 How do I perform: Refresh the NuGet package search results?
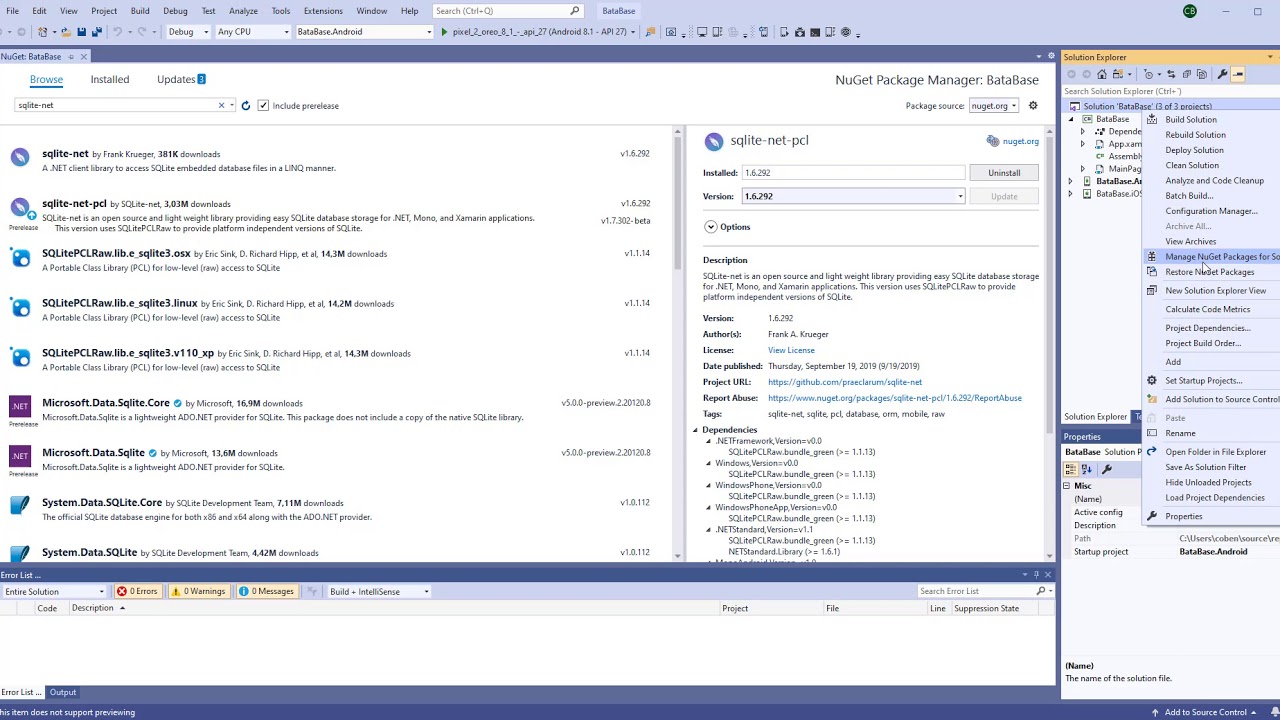pos(245,105)
